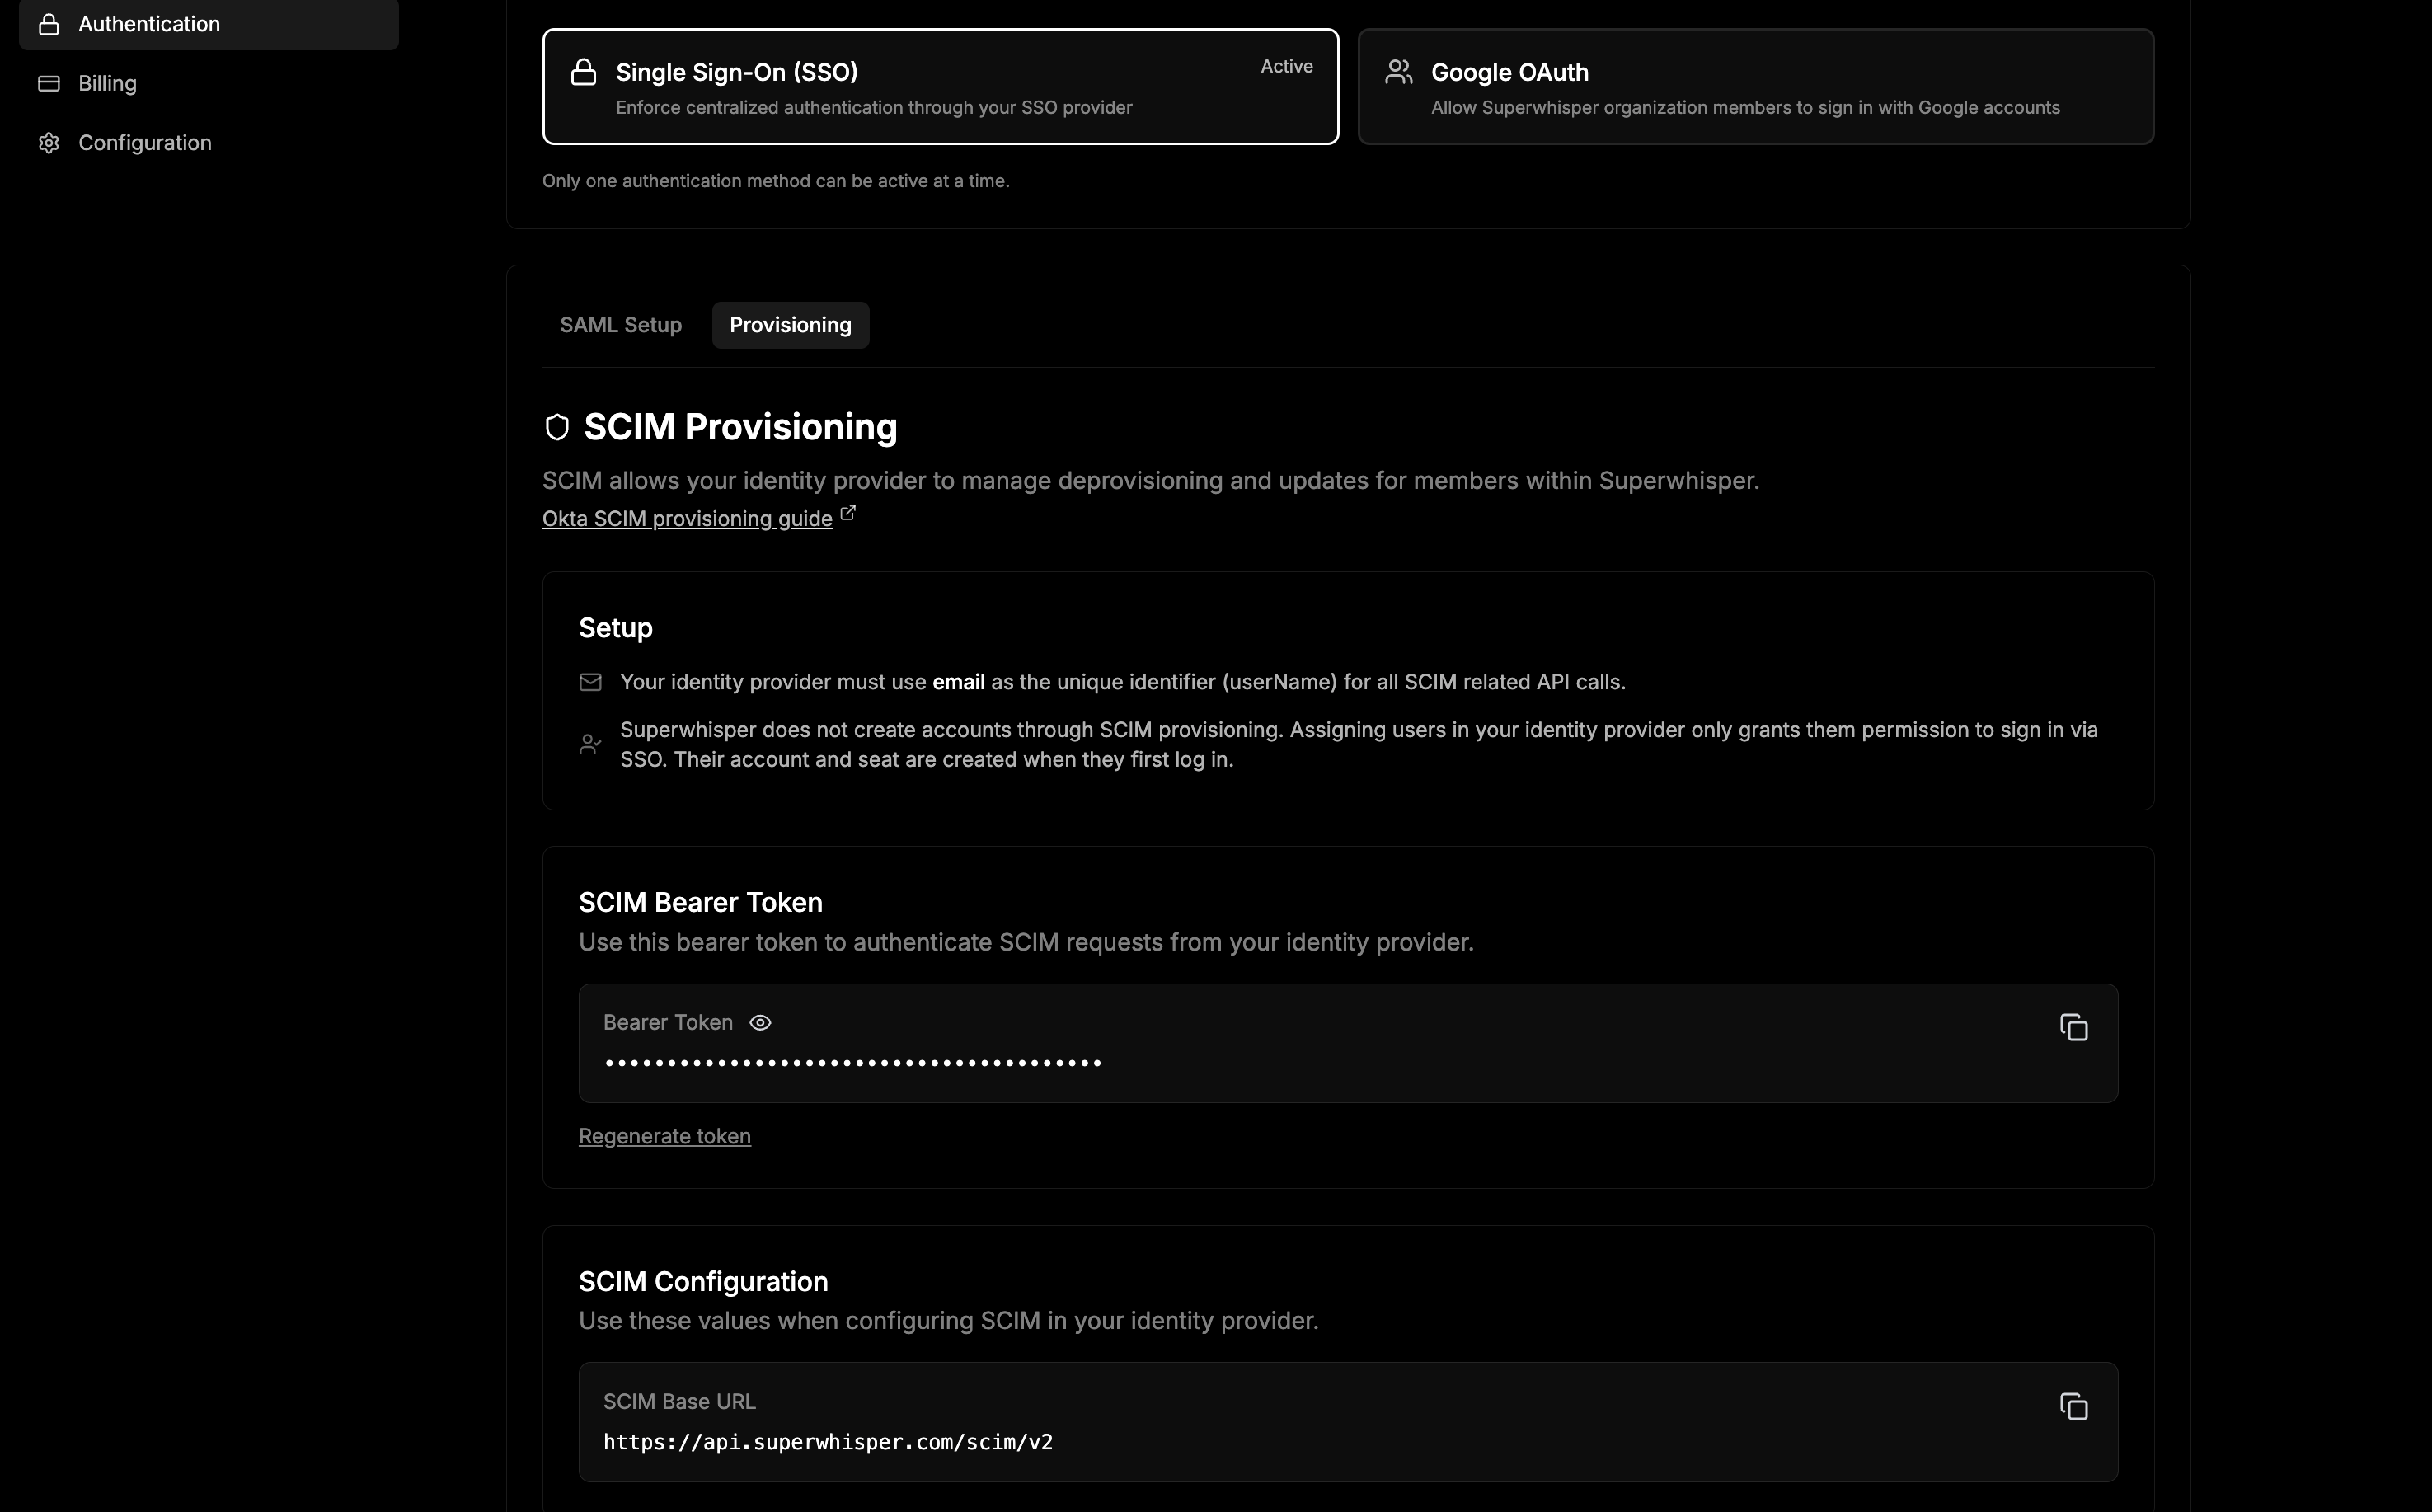Click the credit card icon next to Billing
Viewport: 2432px width, 1512px height.
click(x=49, y=83)
